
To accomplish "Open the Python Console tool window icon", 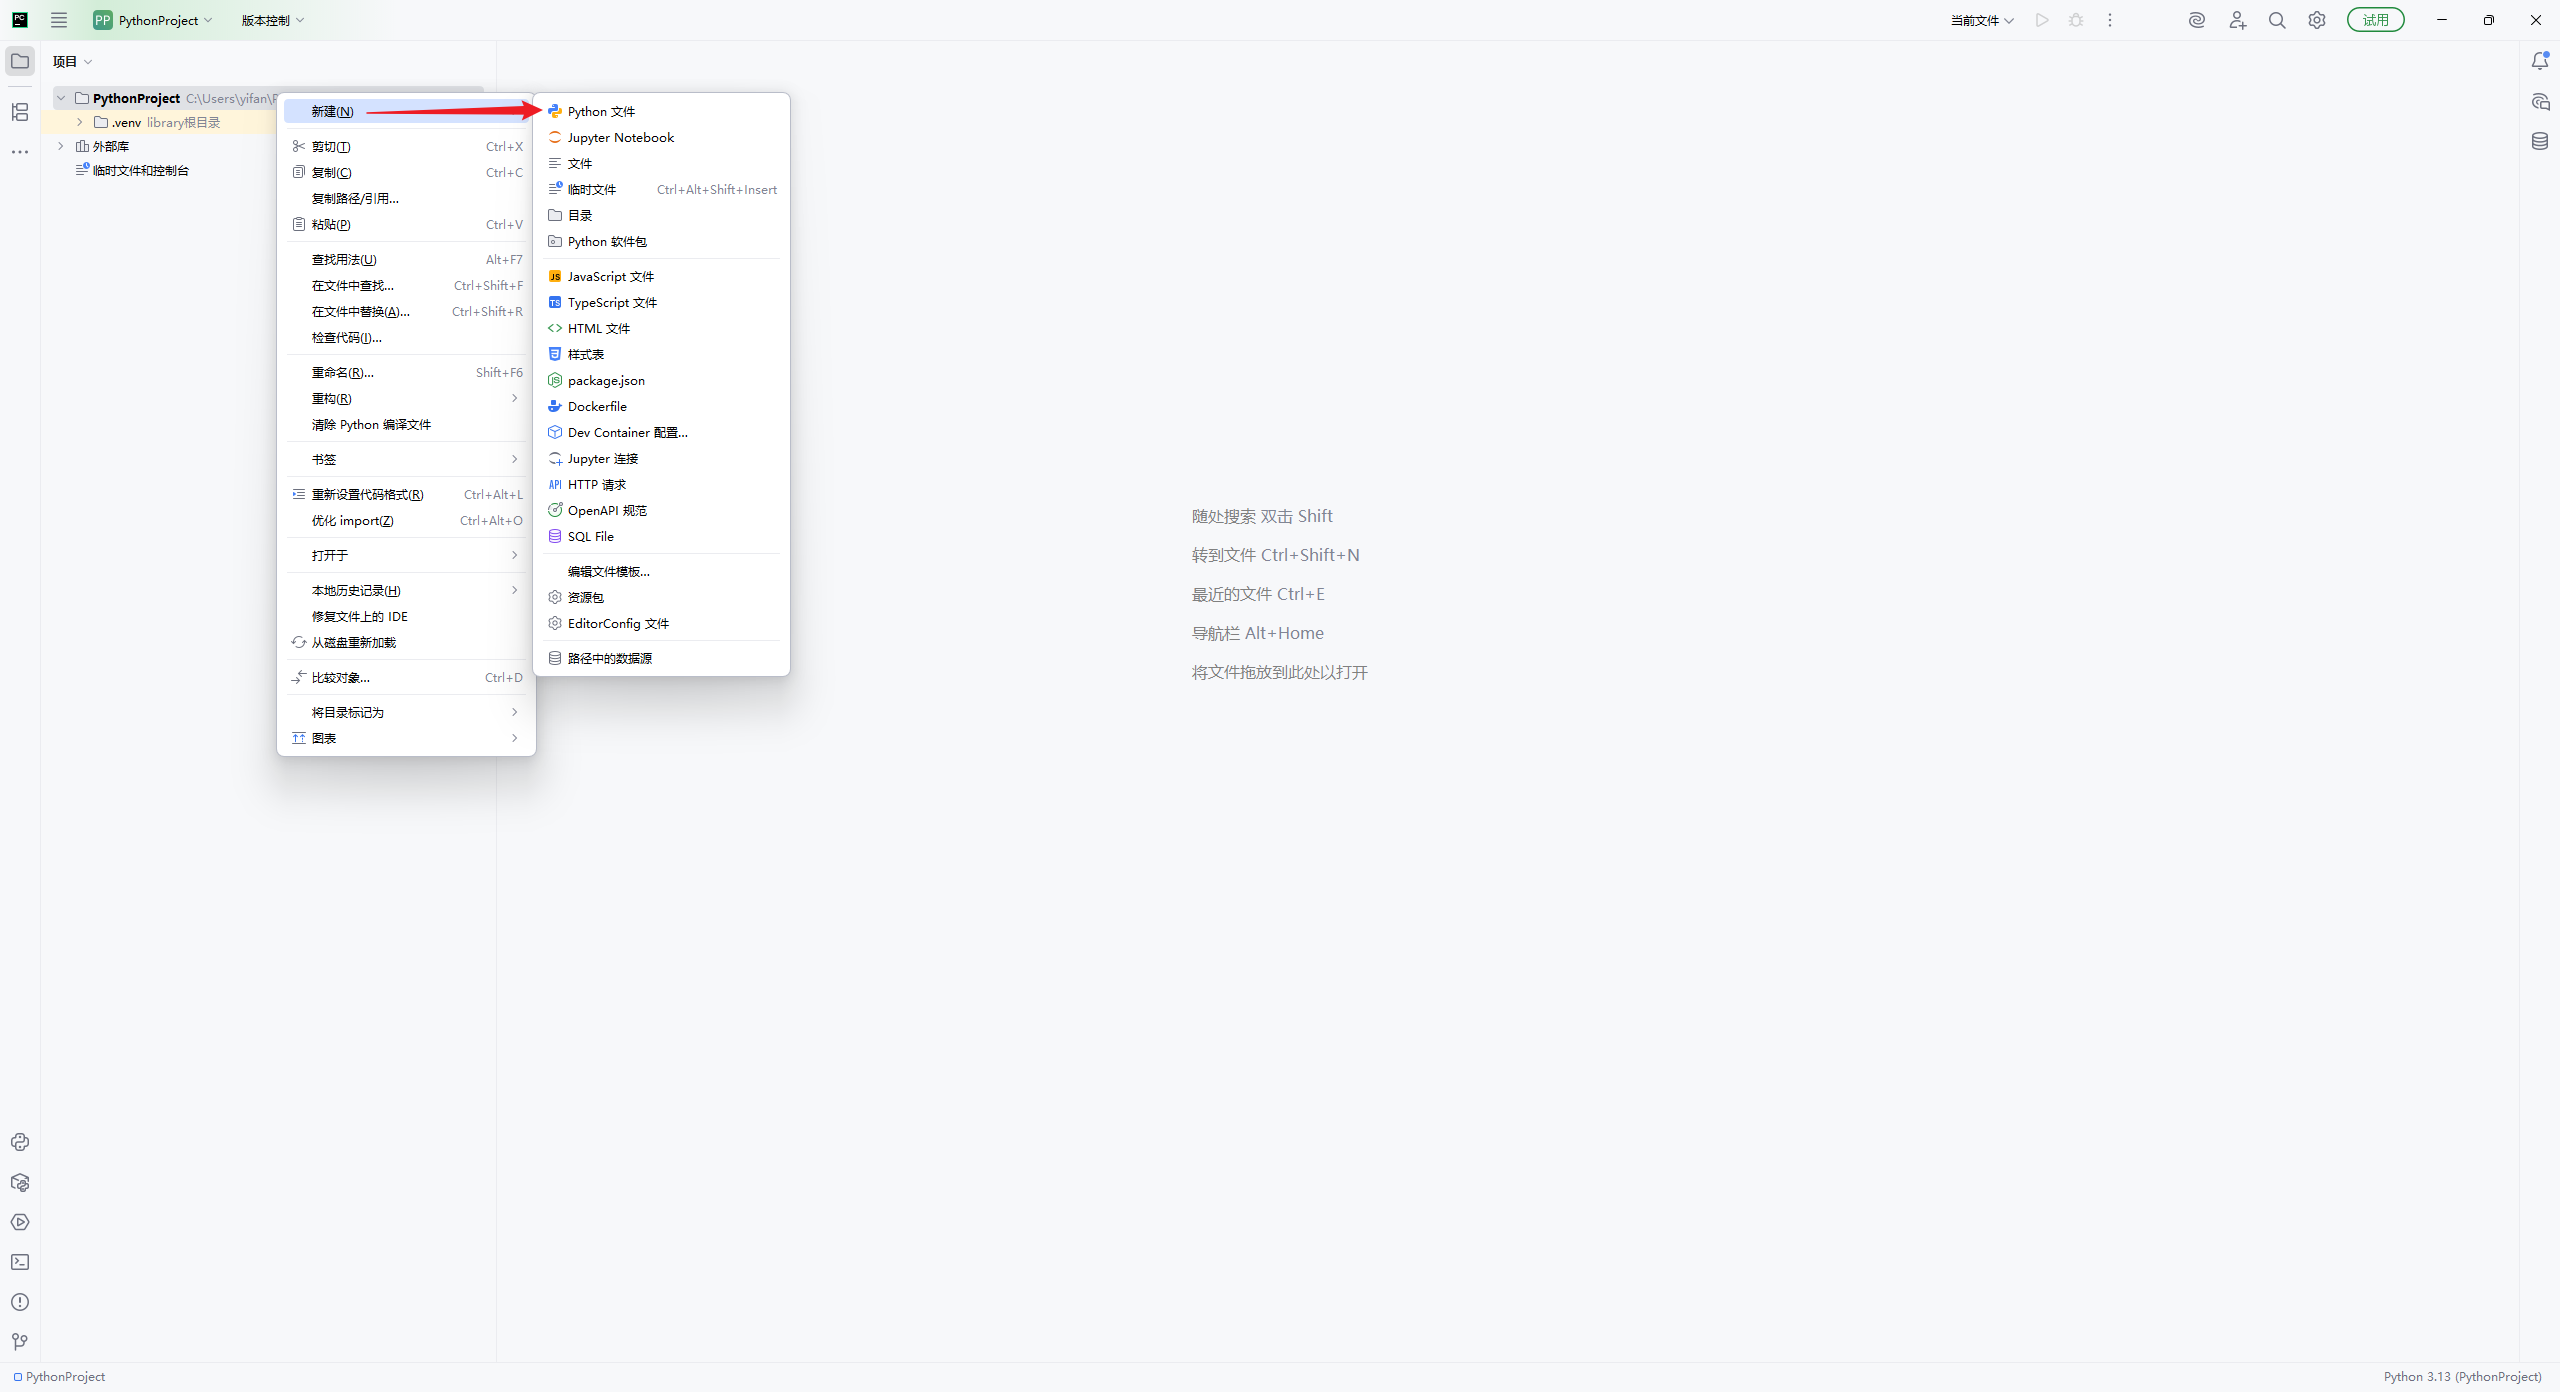I will coord(20,1142).
